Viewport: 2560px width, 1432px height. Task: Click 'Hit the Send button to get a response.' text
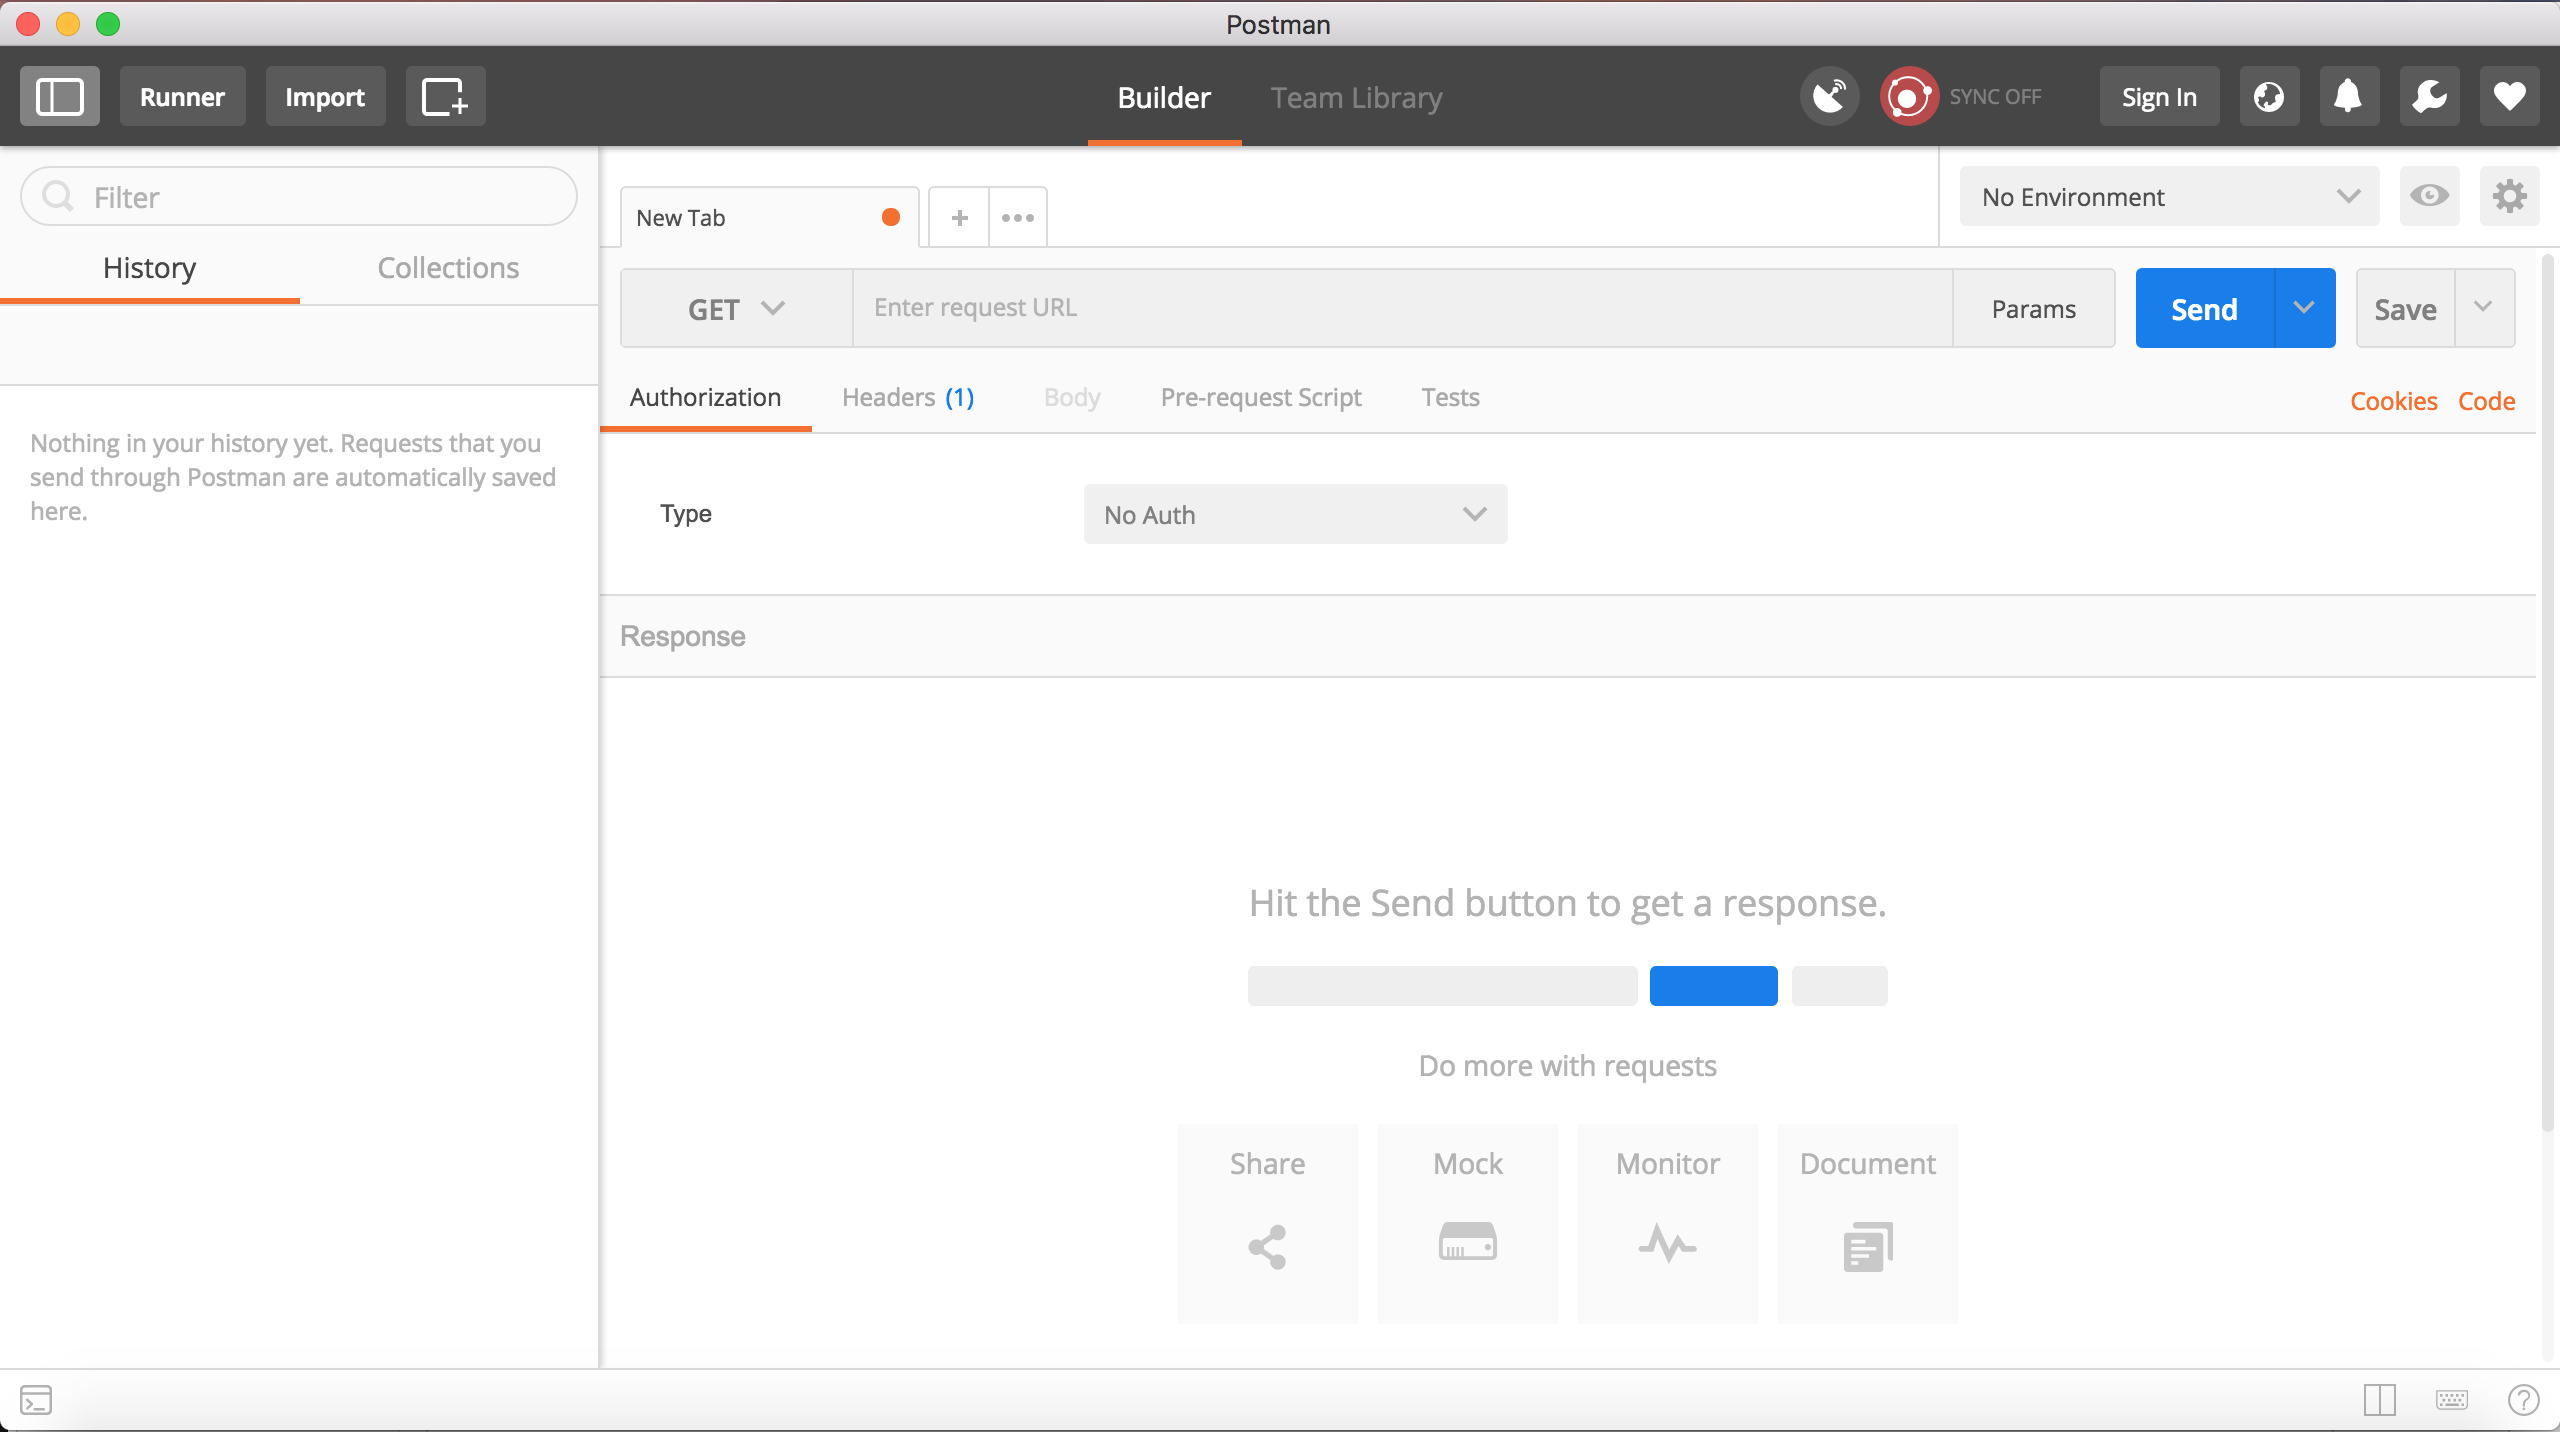[x=1567, y=903]
